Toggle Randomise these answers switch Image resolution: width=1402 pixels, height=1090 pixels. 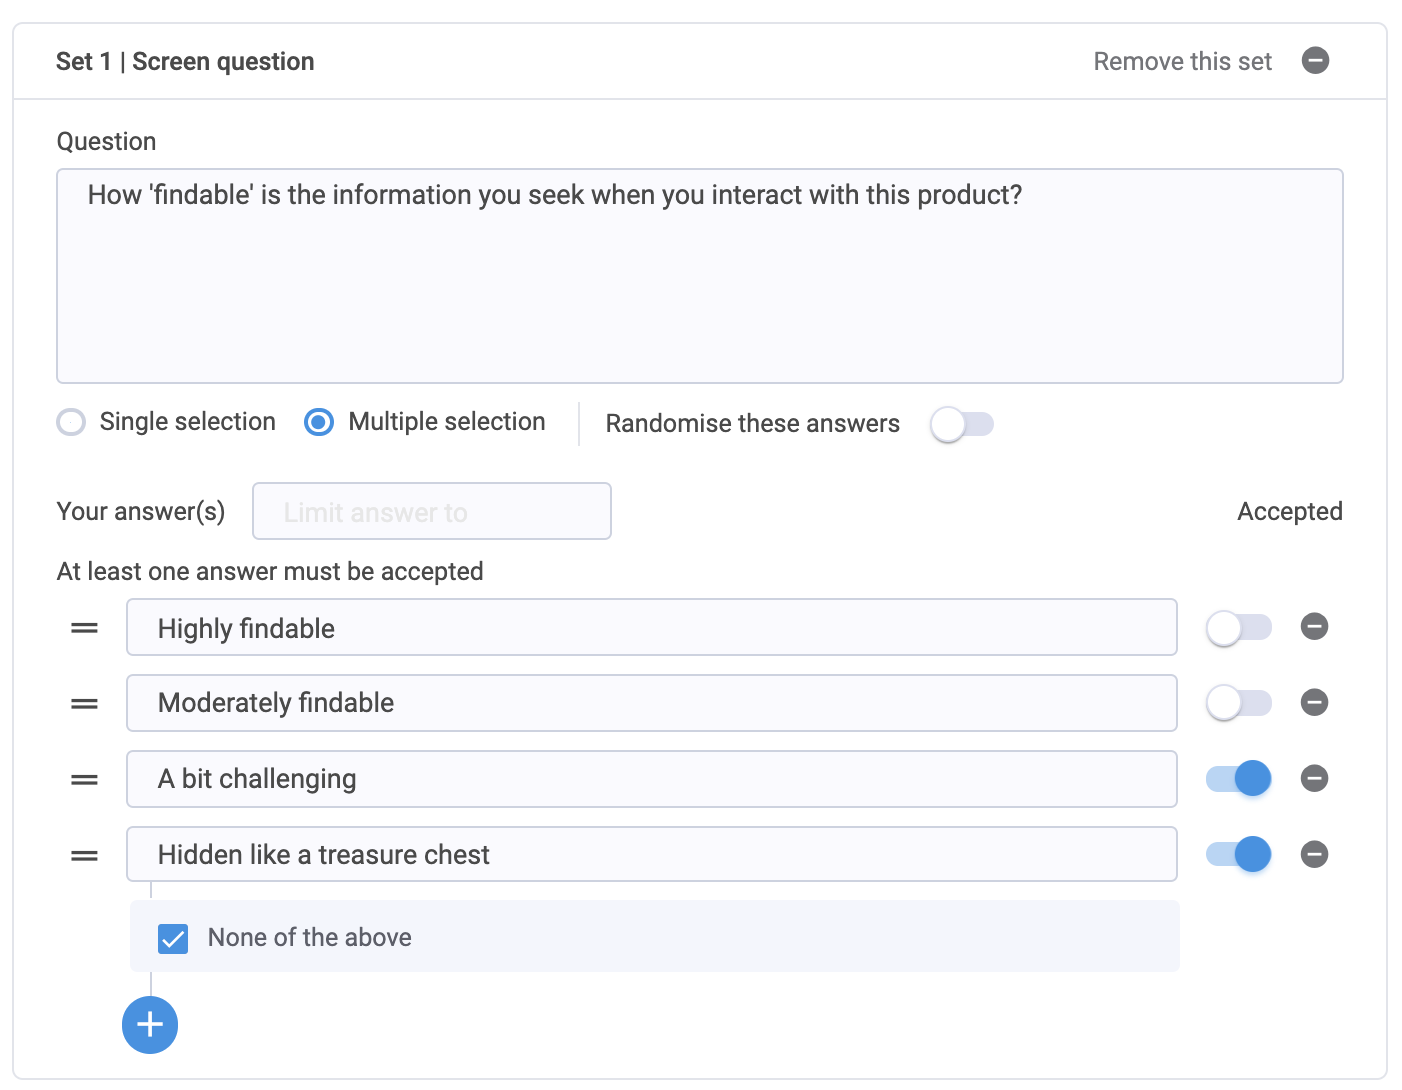click(962, 424)
